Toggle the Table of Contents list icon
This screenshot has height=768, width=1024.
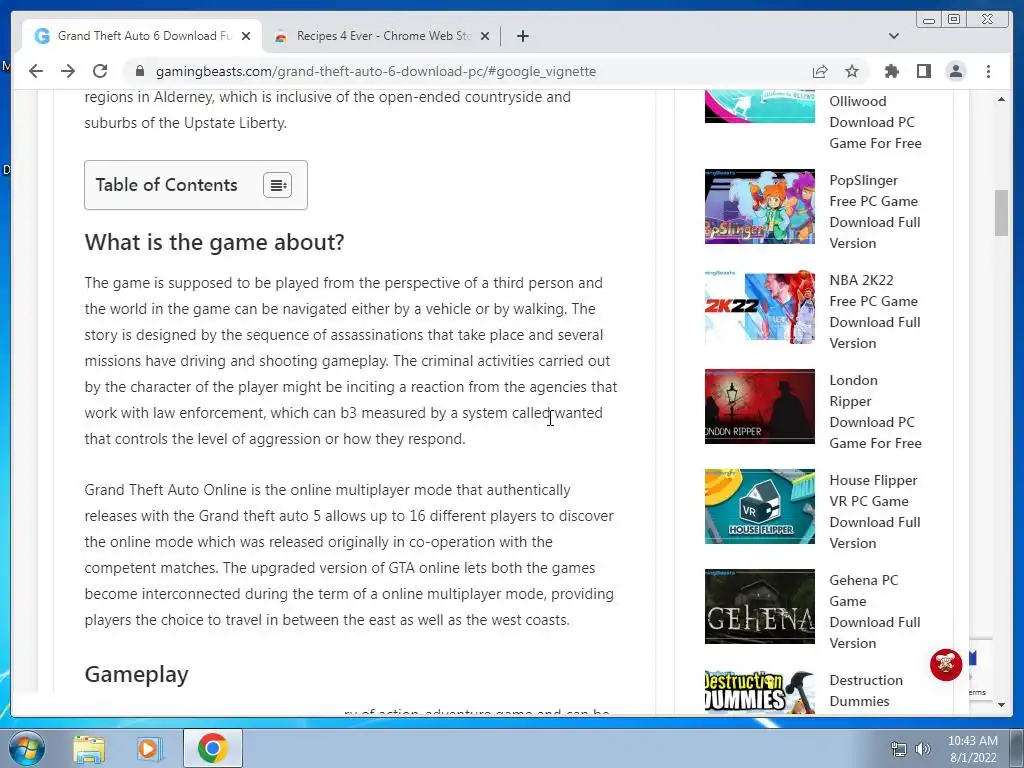[x=278, y=185]
